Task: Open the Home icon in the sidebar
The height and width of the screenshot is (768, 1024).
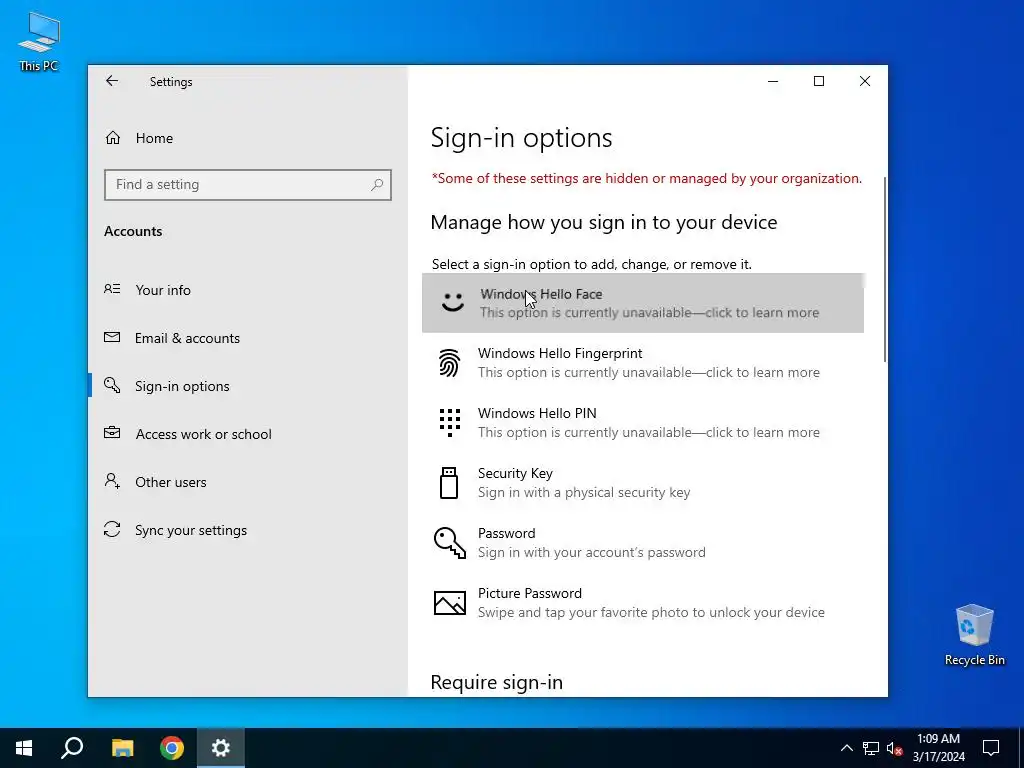Action: [113, 138]
